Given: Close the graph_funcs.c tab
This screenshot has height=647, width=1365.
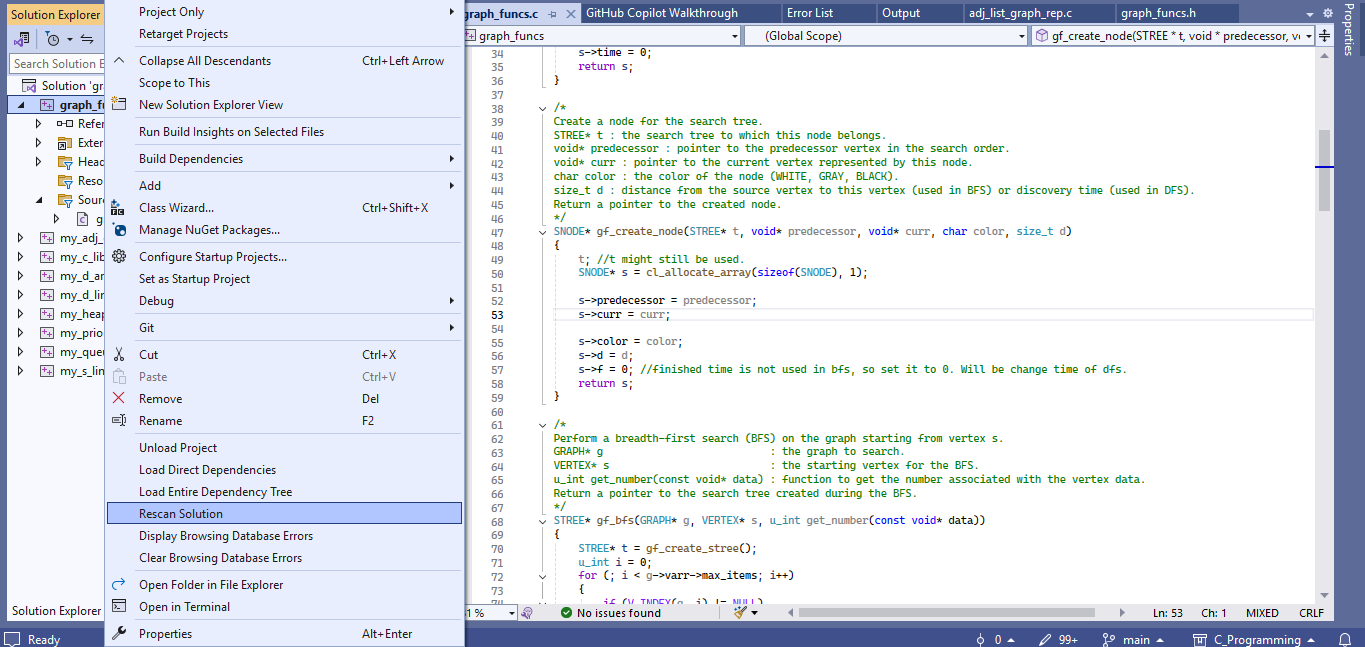Looking at the screenshot, I should tap(571, 14).
